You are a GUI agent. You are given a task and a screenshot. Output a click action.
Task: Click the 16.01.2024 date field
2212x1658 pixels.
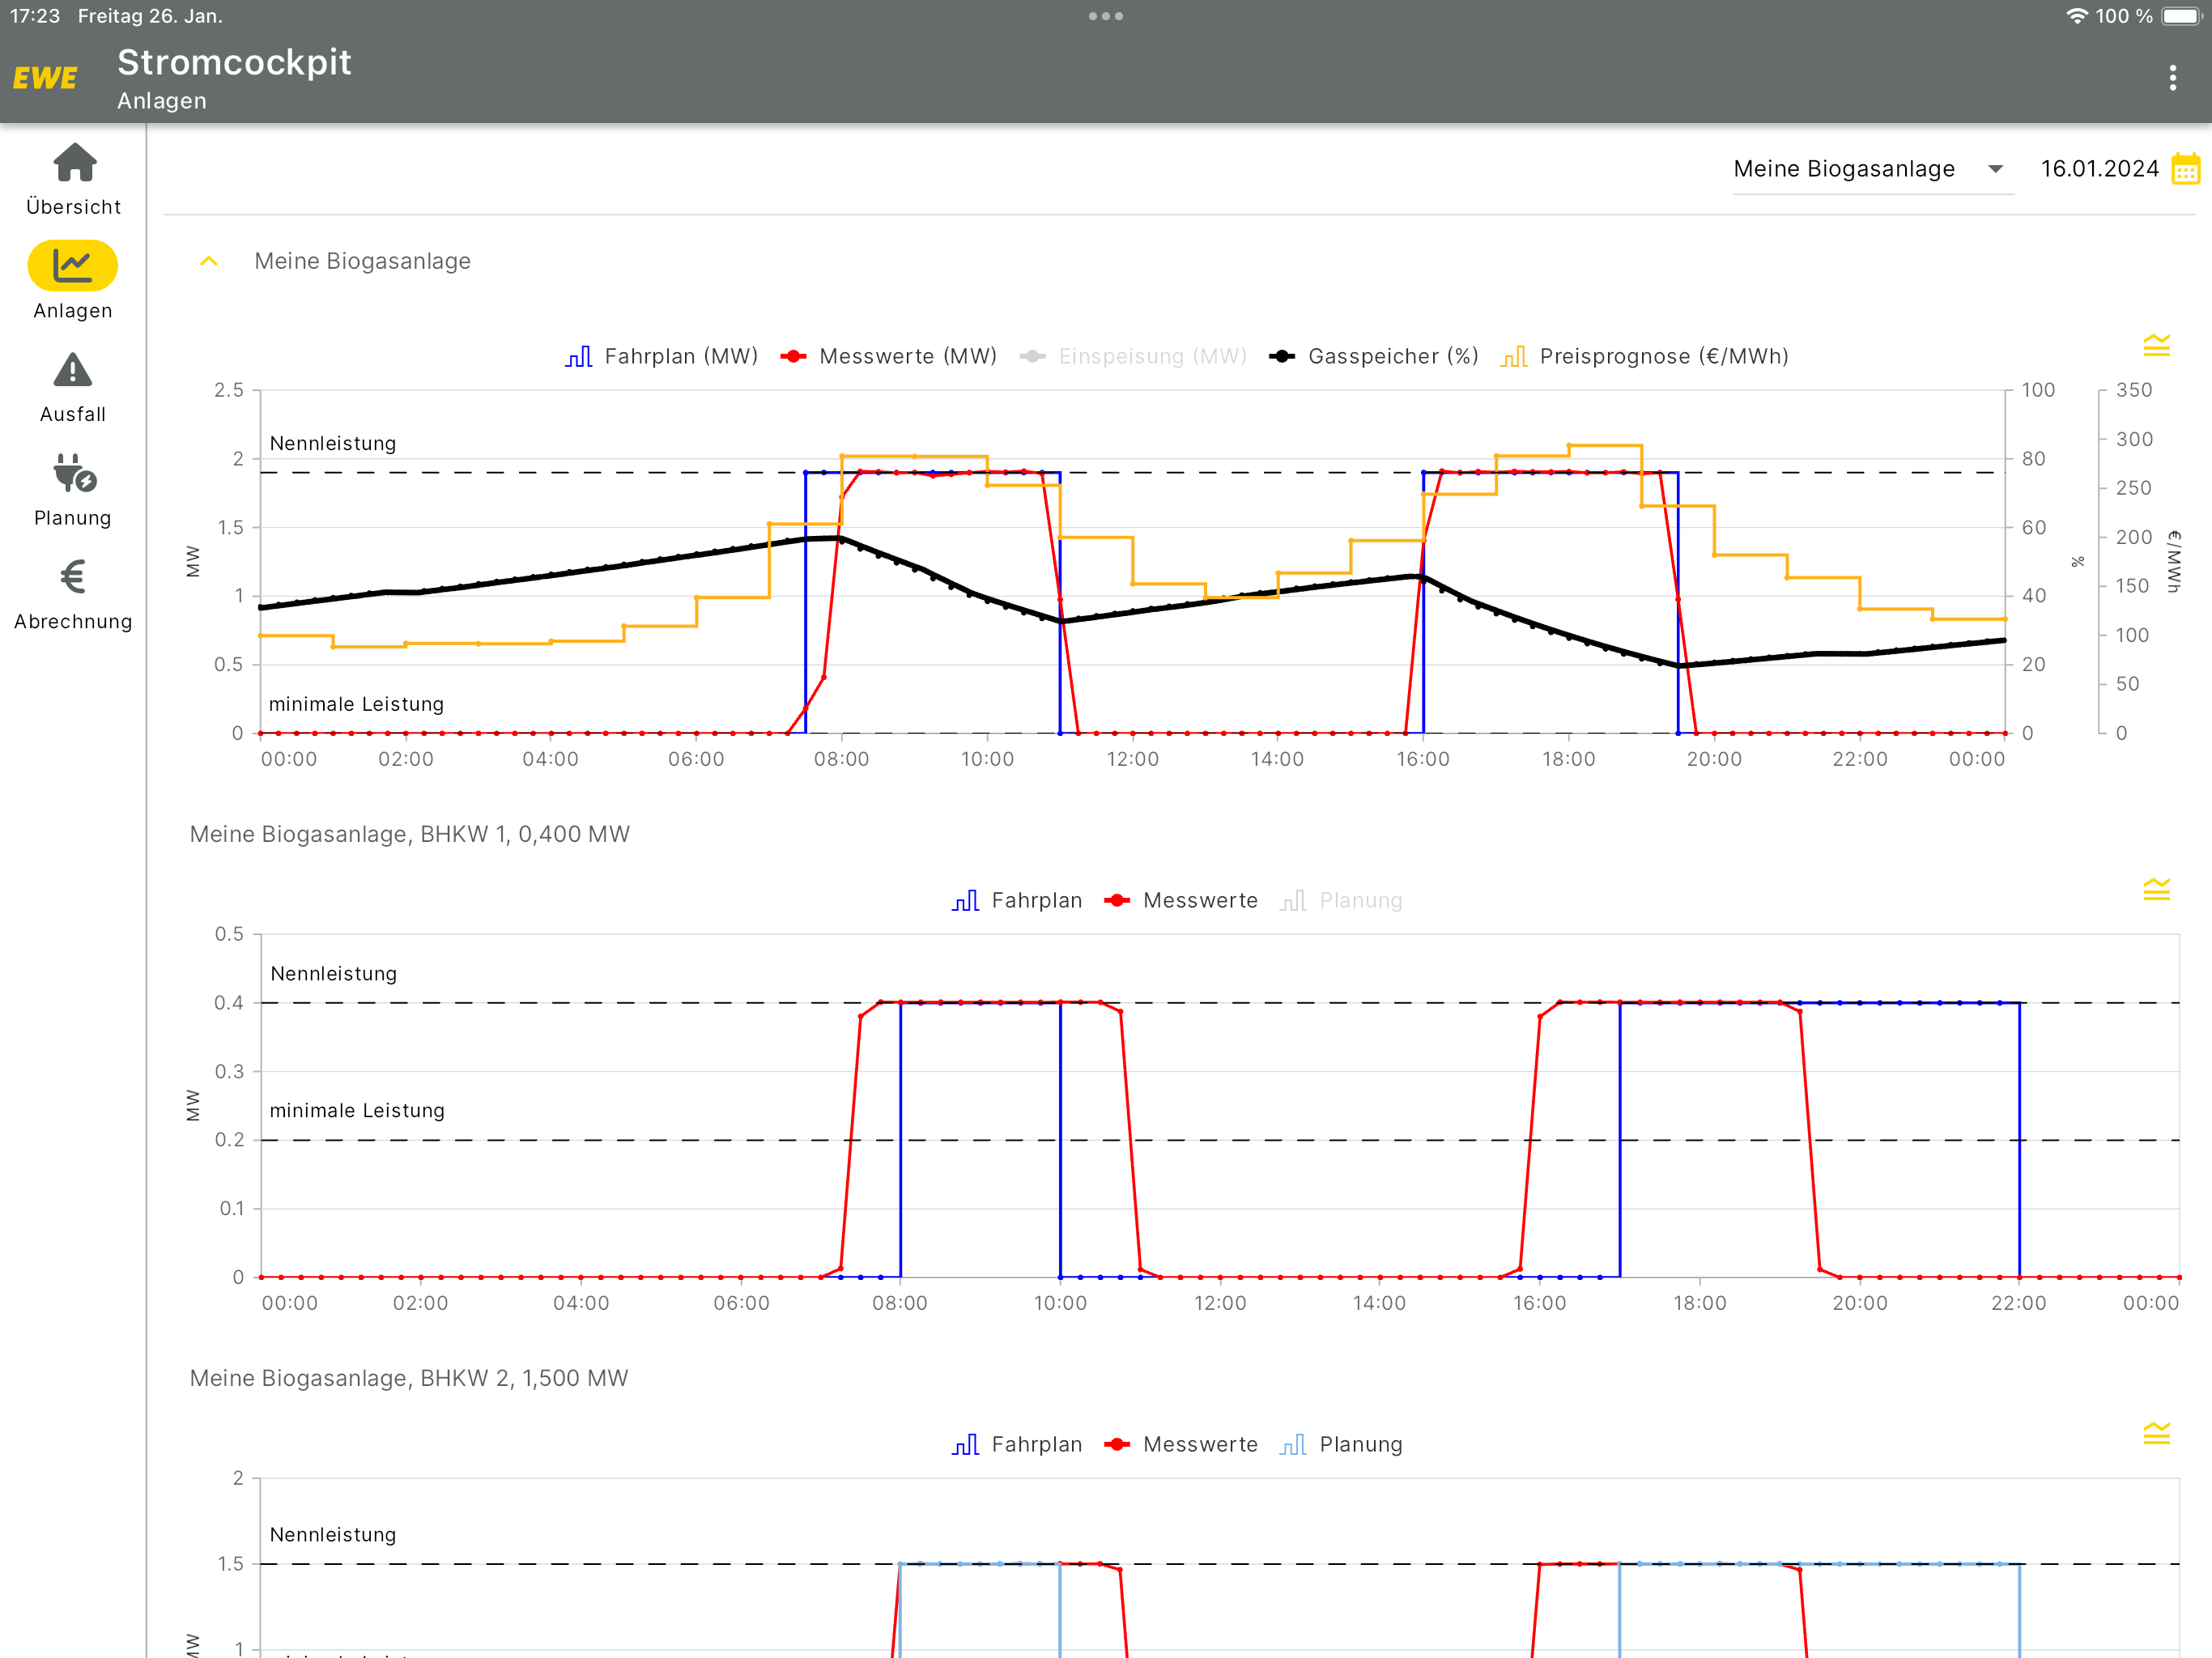[2099, 169]
